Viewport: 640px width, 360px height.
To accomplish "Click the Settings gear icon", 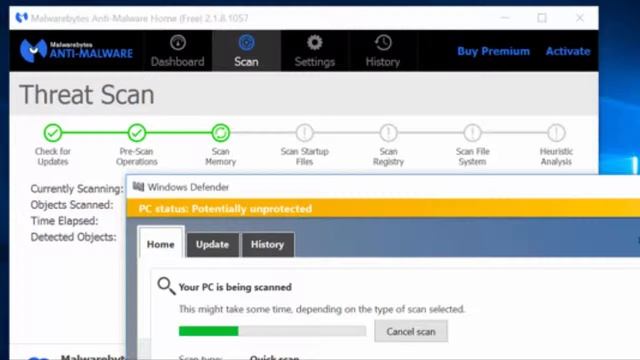I will [315, 42].
